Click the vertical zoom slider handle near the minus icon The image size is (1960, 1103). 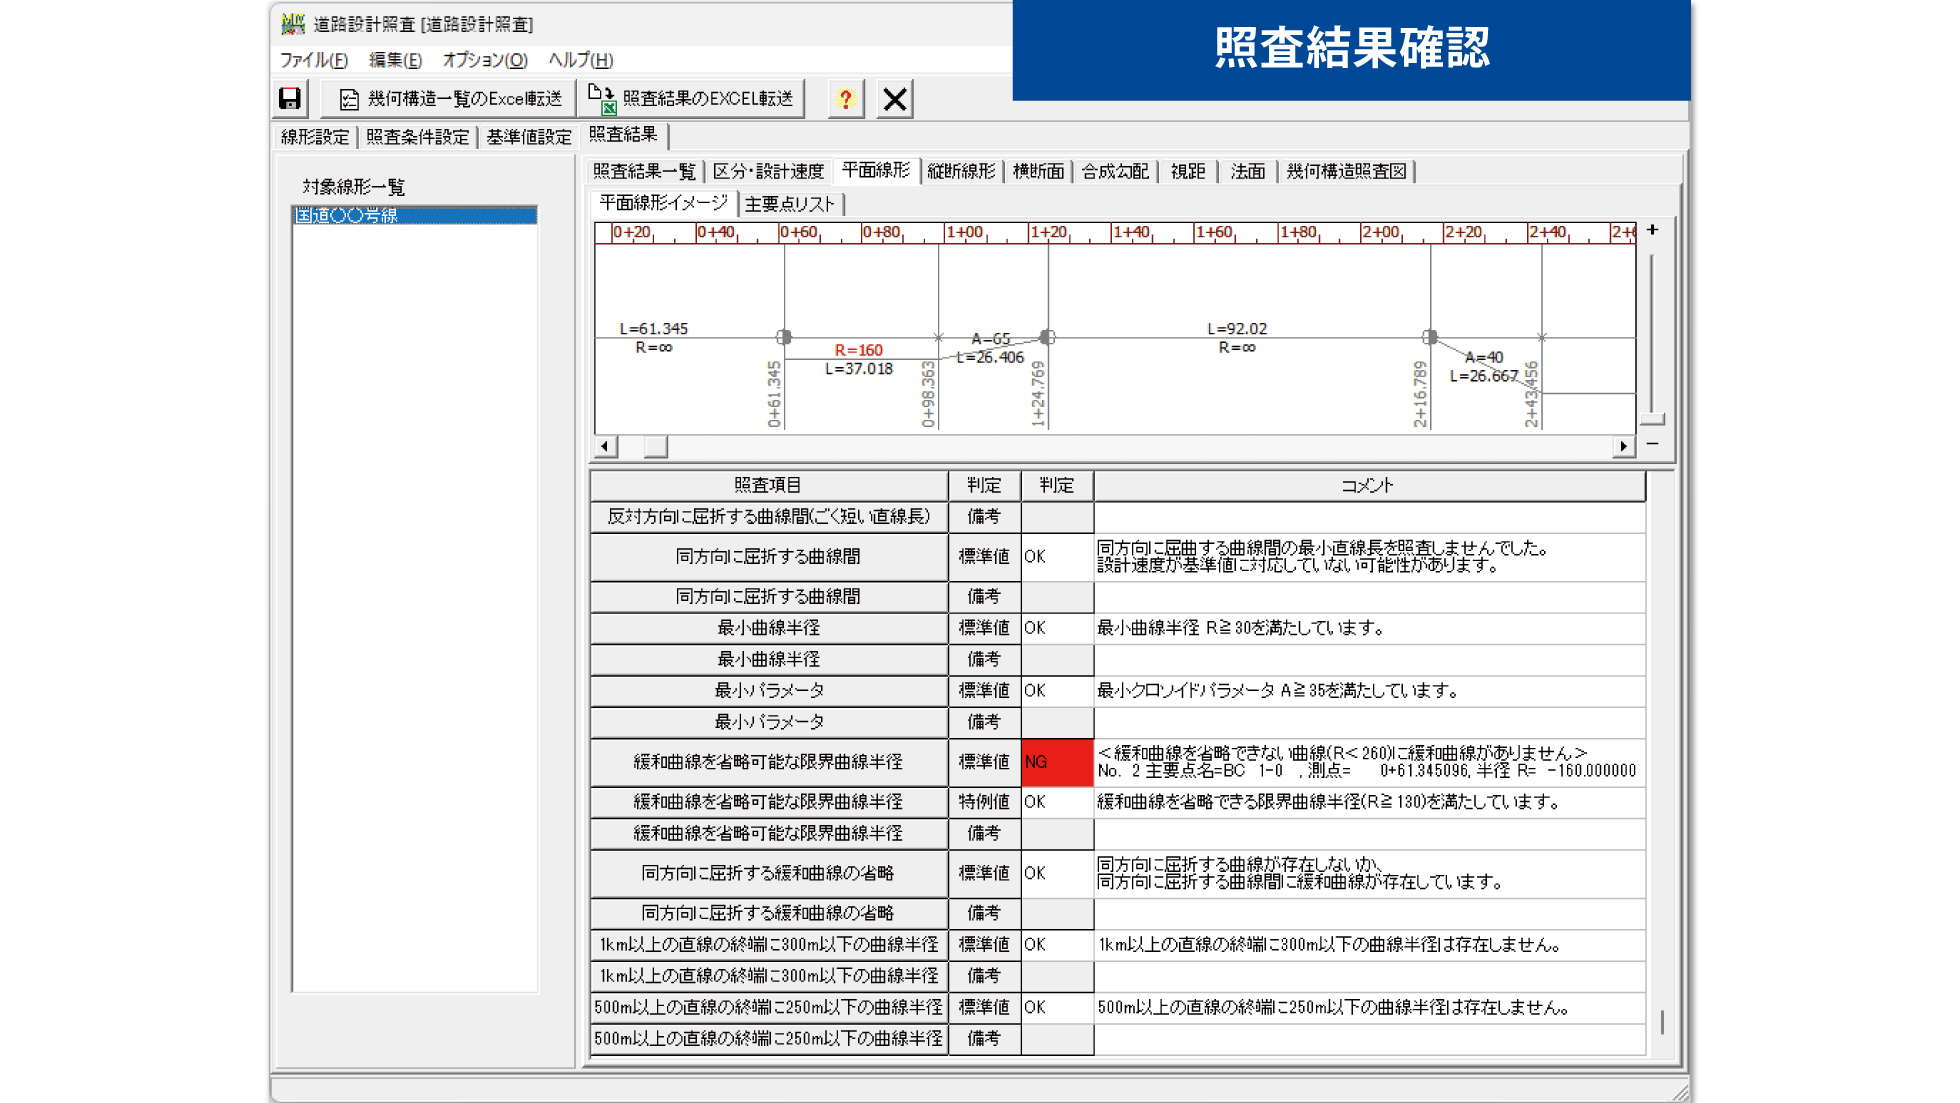[1652, 419]
